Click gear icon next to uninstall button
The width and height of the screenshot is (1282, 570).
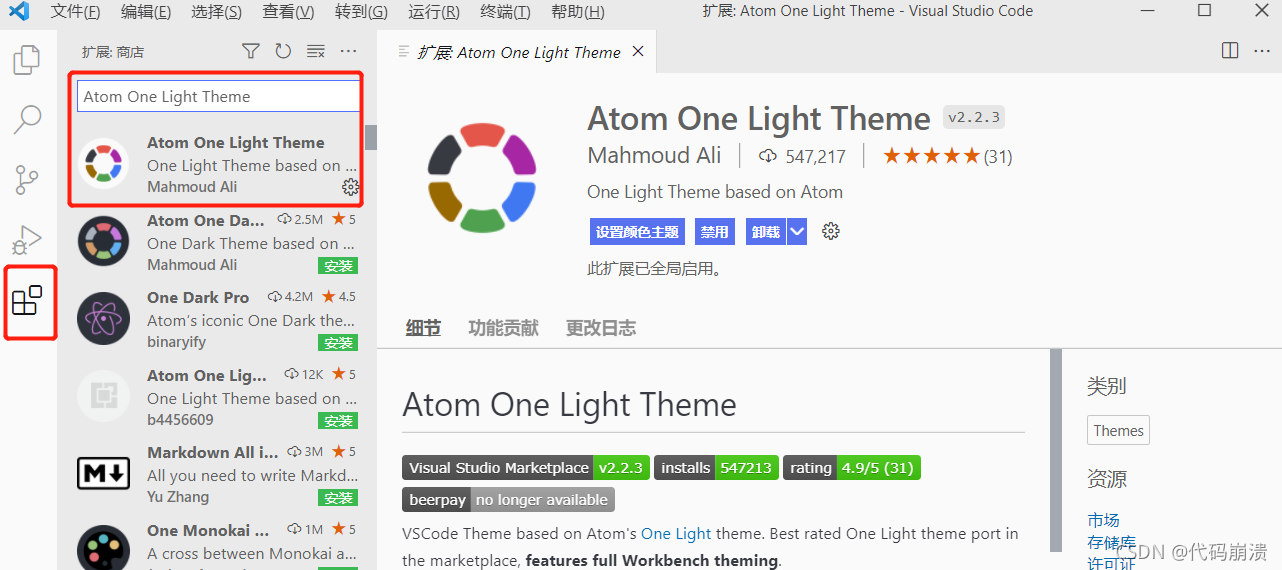tap(831, 232)
